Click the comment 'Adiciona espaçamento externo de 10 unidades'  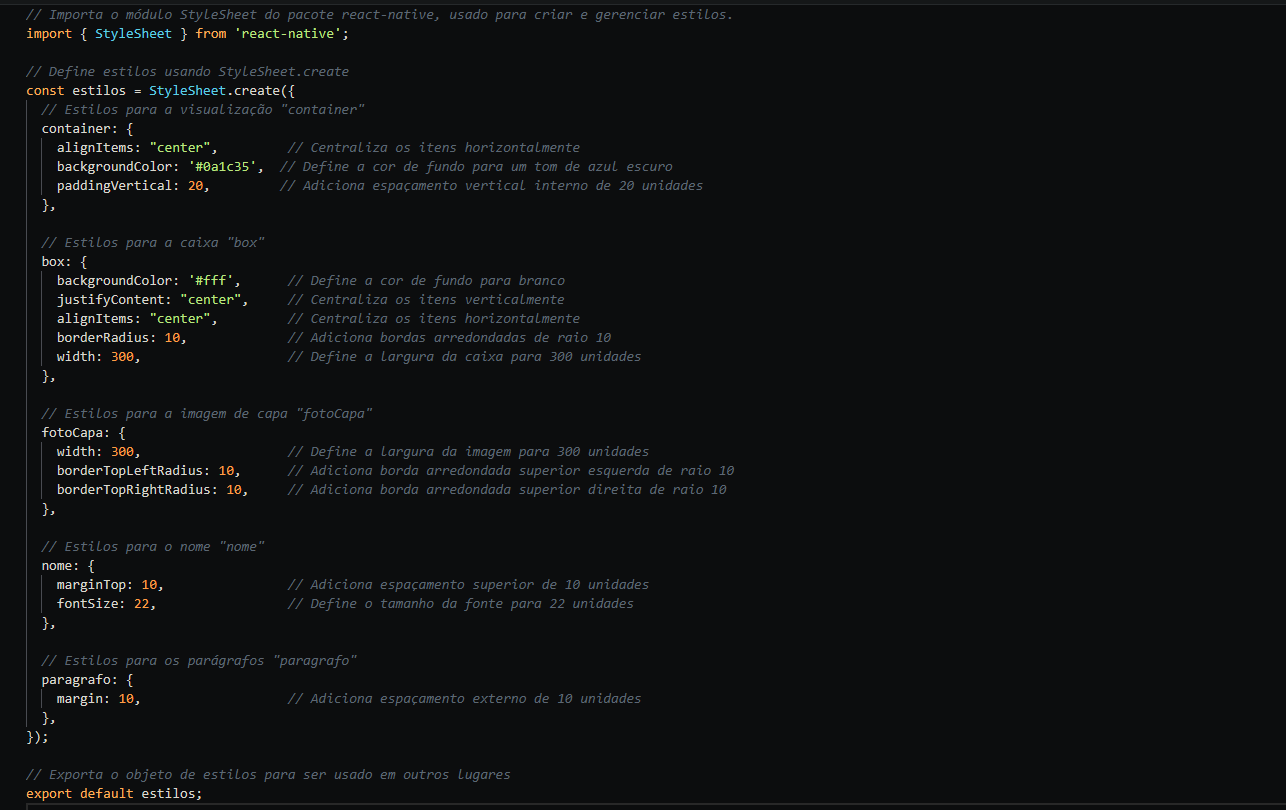point(464,698)
